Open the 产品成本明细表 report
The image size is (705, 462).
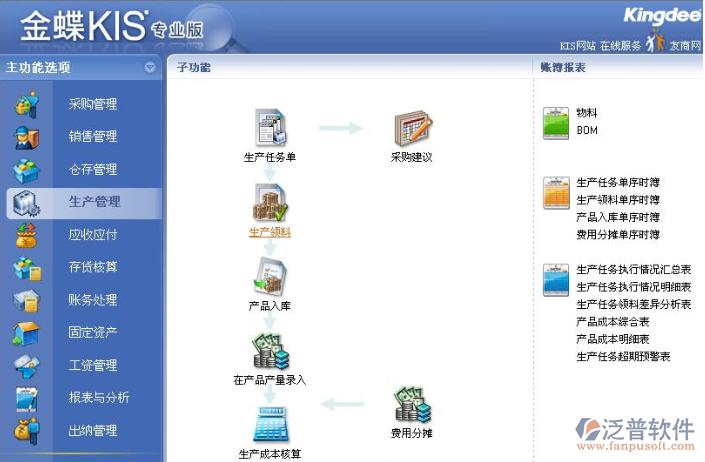(x=613, y=339)
